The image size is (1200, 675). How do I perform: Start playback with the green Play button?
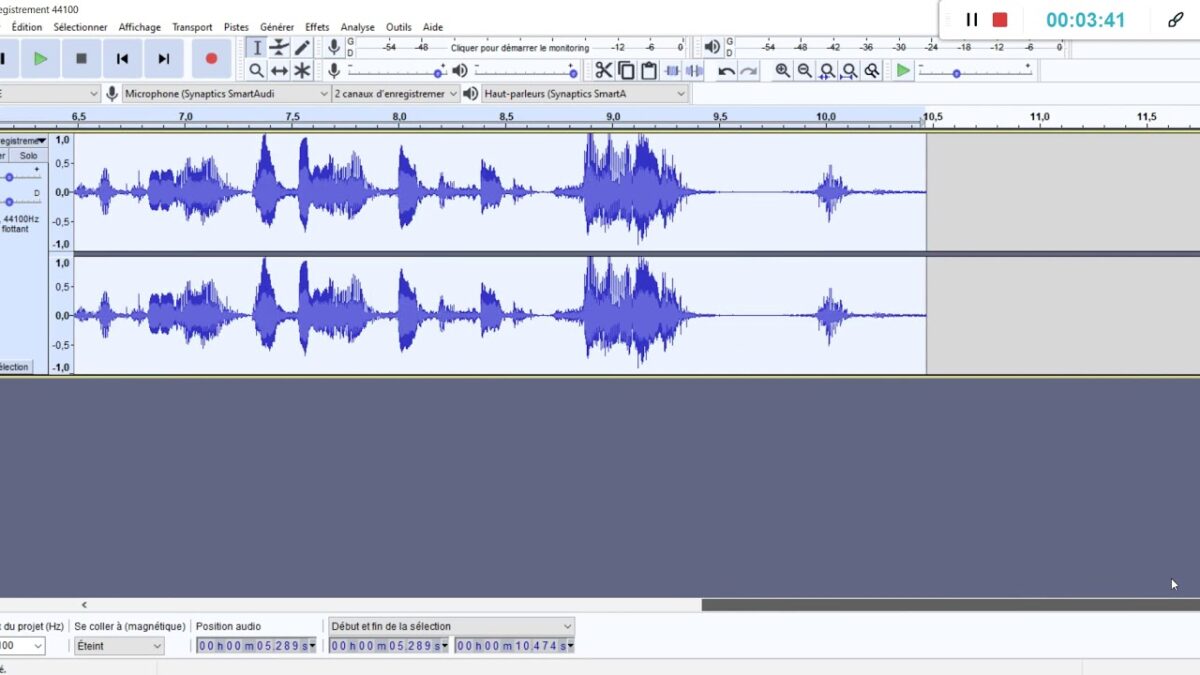tap(40, 59)
